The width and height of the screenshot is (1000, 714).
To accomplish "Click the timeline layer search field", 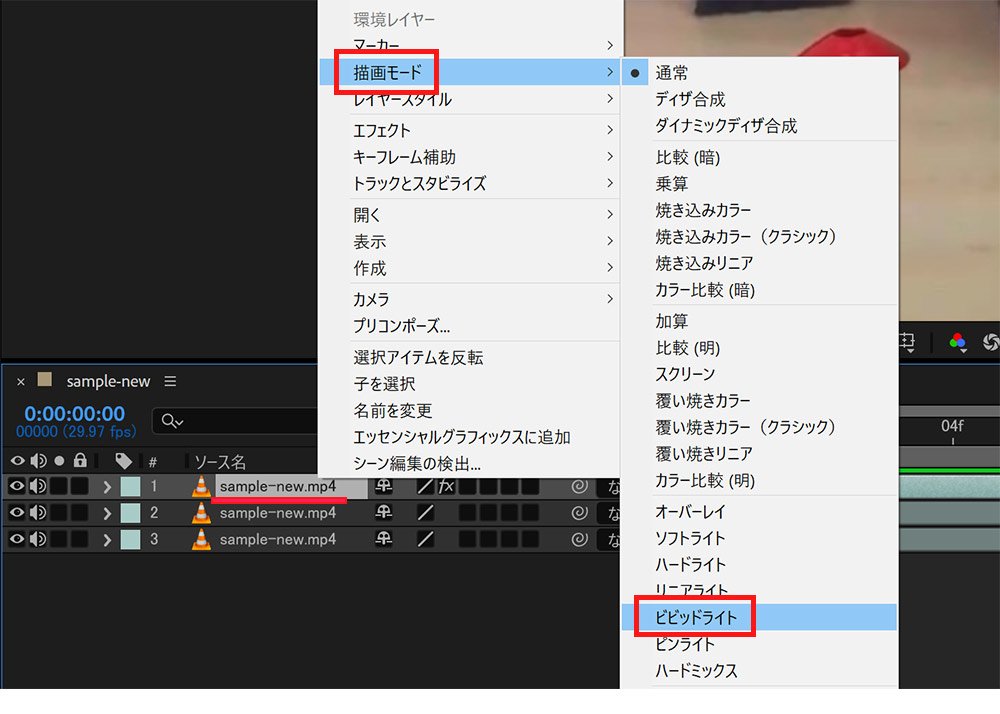I will tap(235, 421).
